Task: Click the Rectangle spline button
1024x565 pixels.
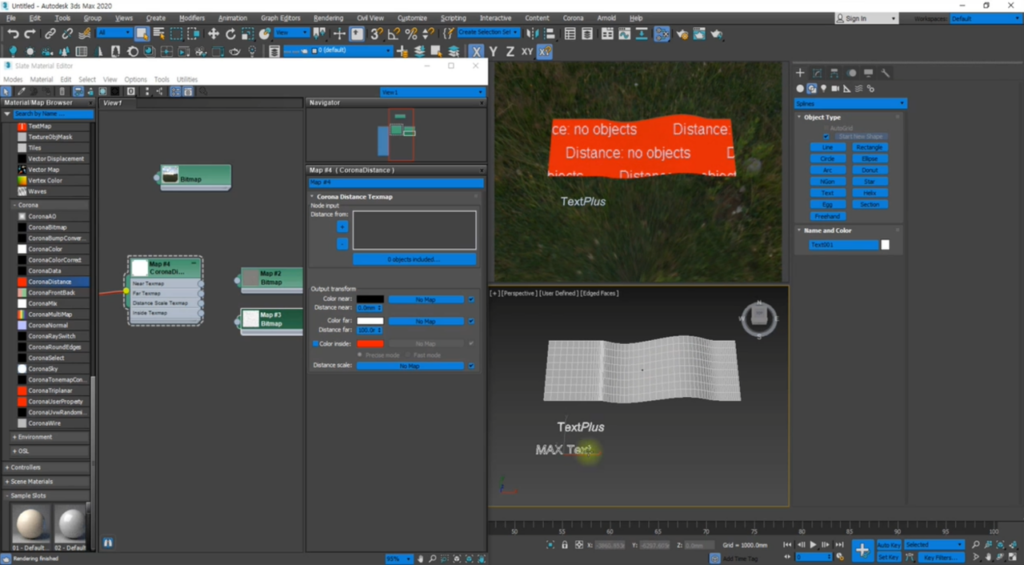Action: tap(869, 148)
